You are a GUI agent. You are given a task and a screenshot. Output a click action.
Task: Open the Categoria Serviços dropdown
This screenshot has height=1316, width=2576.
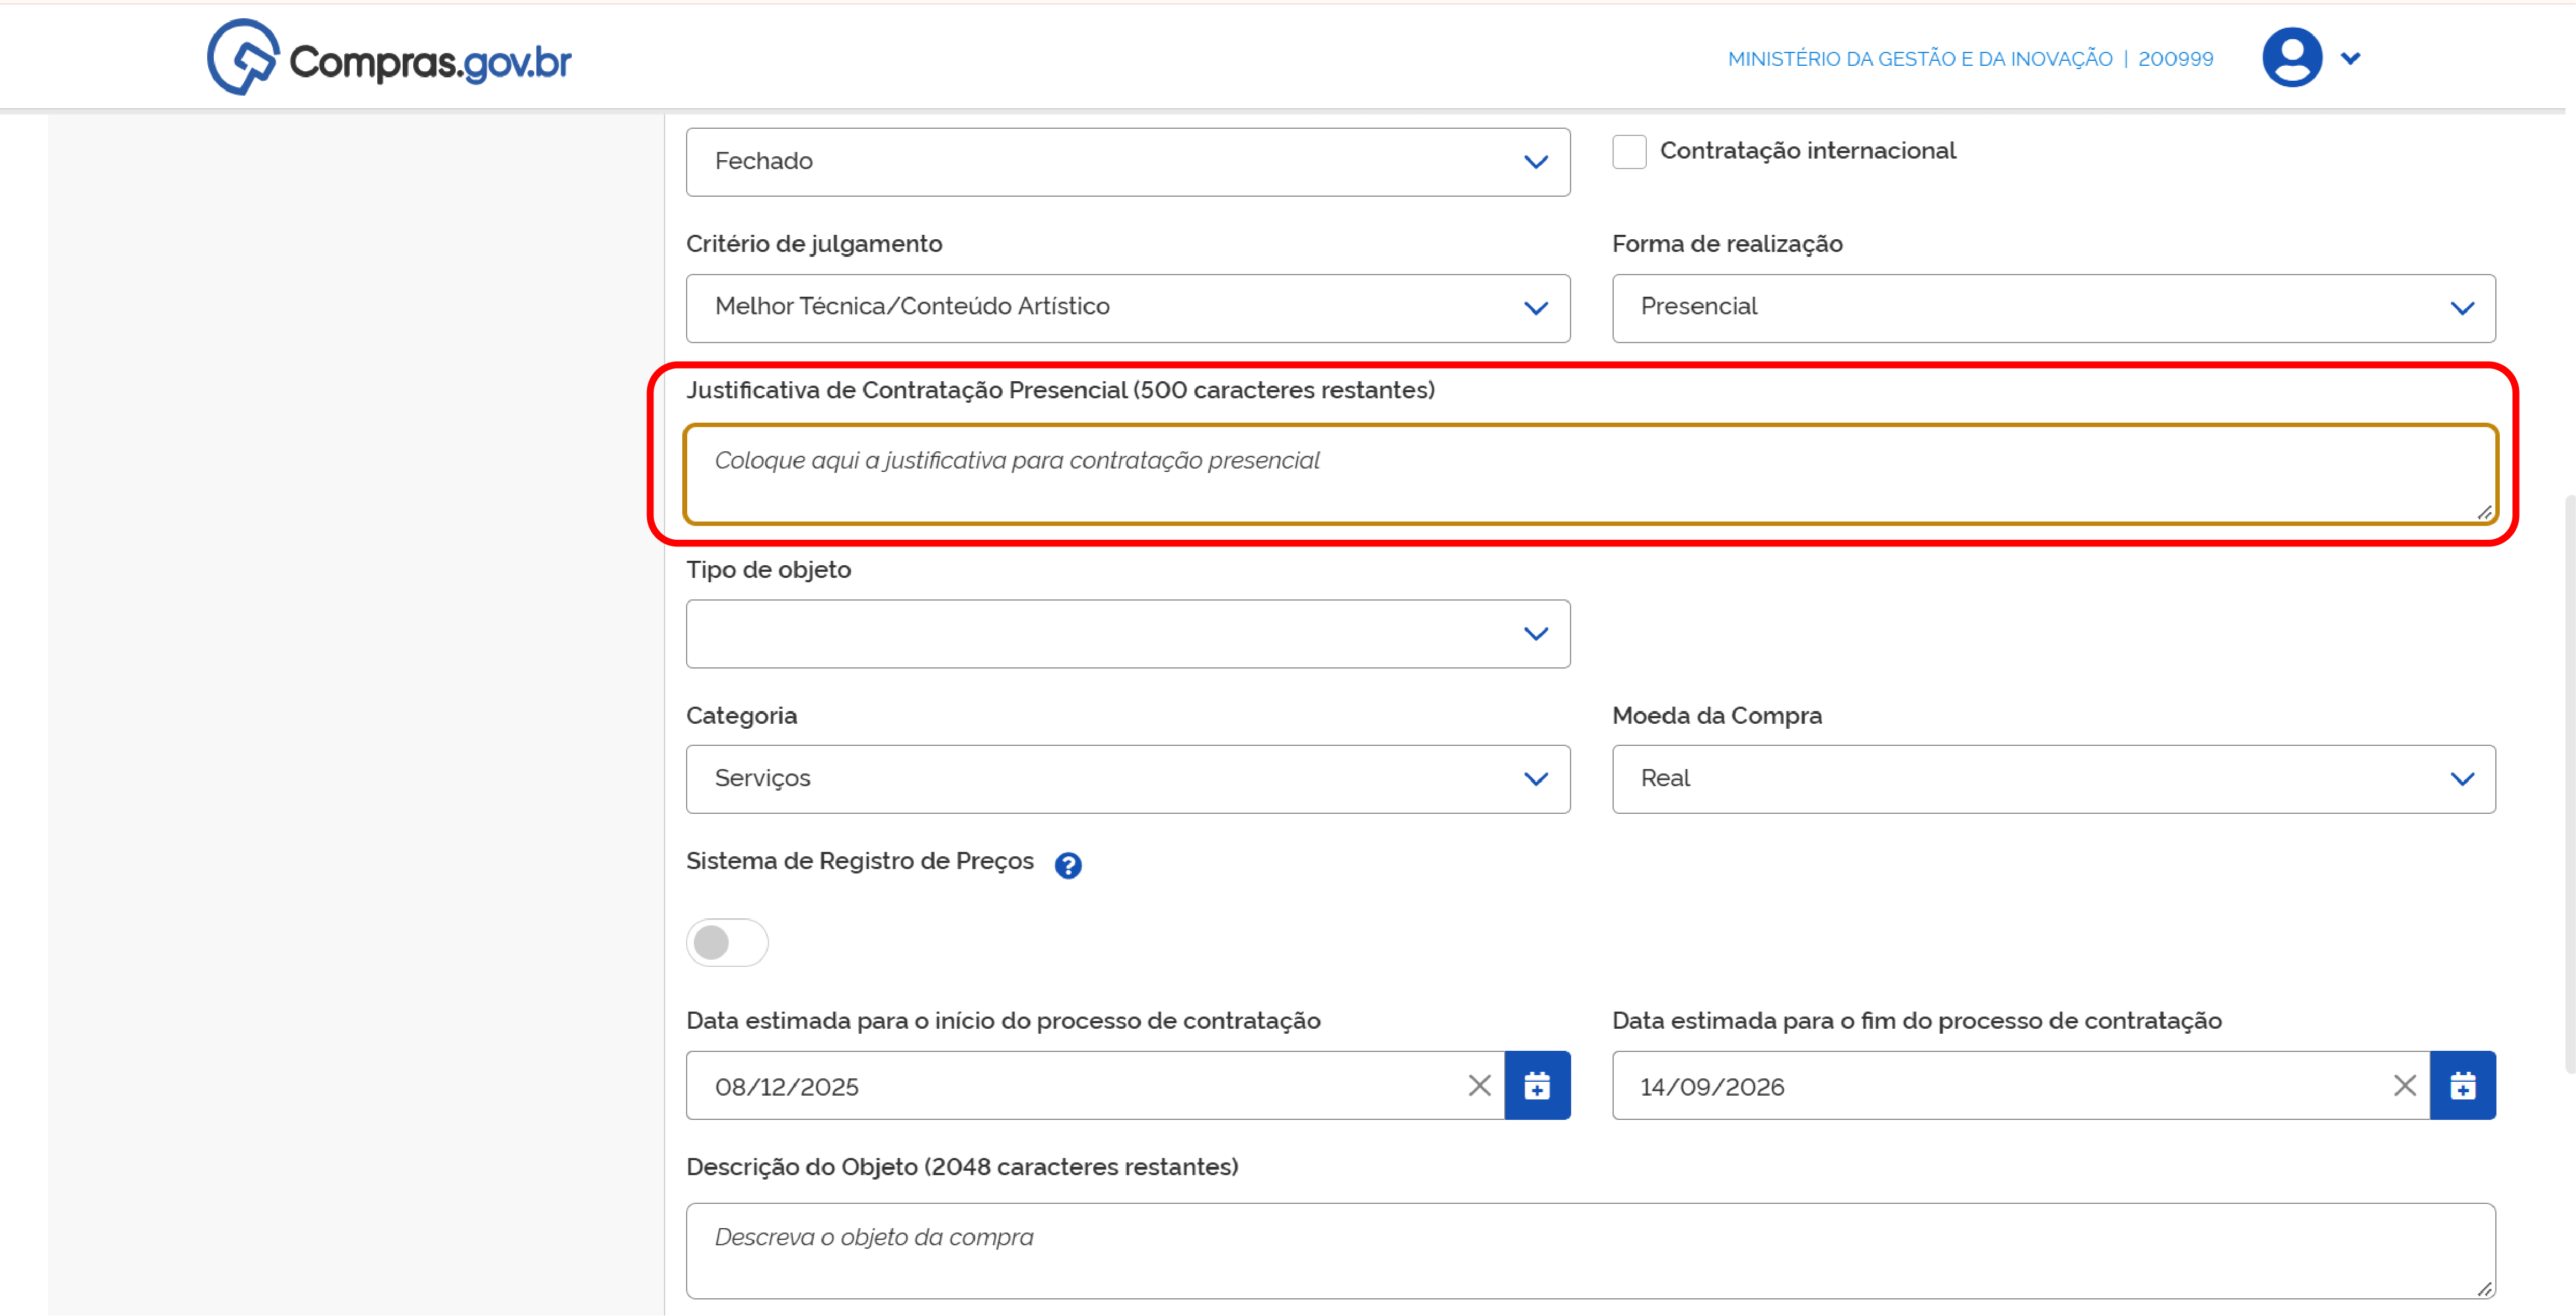[1127, 779]
